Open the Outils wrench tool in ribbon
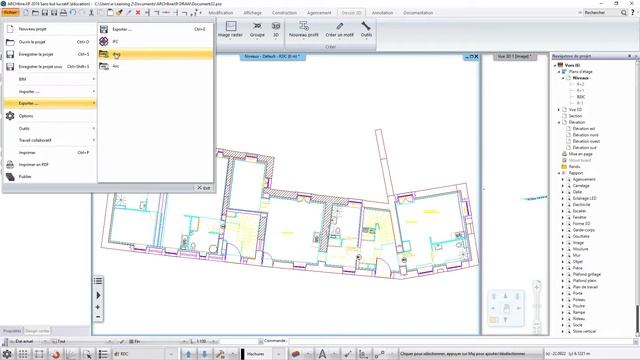Image resolution: width=640 pixels, height=360 pixels. (x=366, y=29)
